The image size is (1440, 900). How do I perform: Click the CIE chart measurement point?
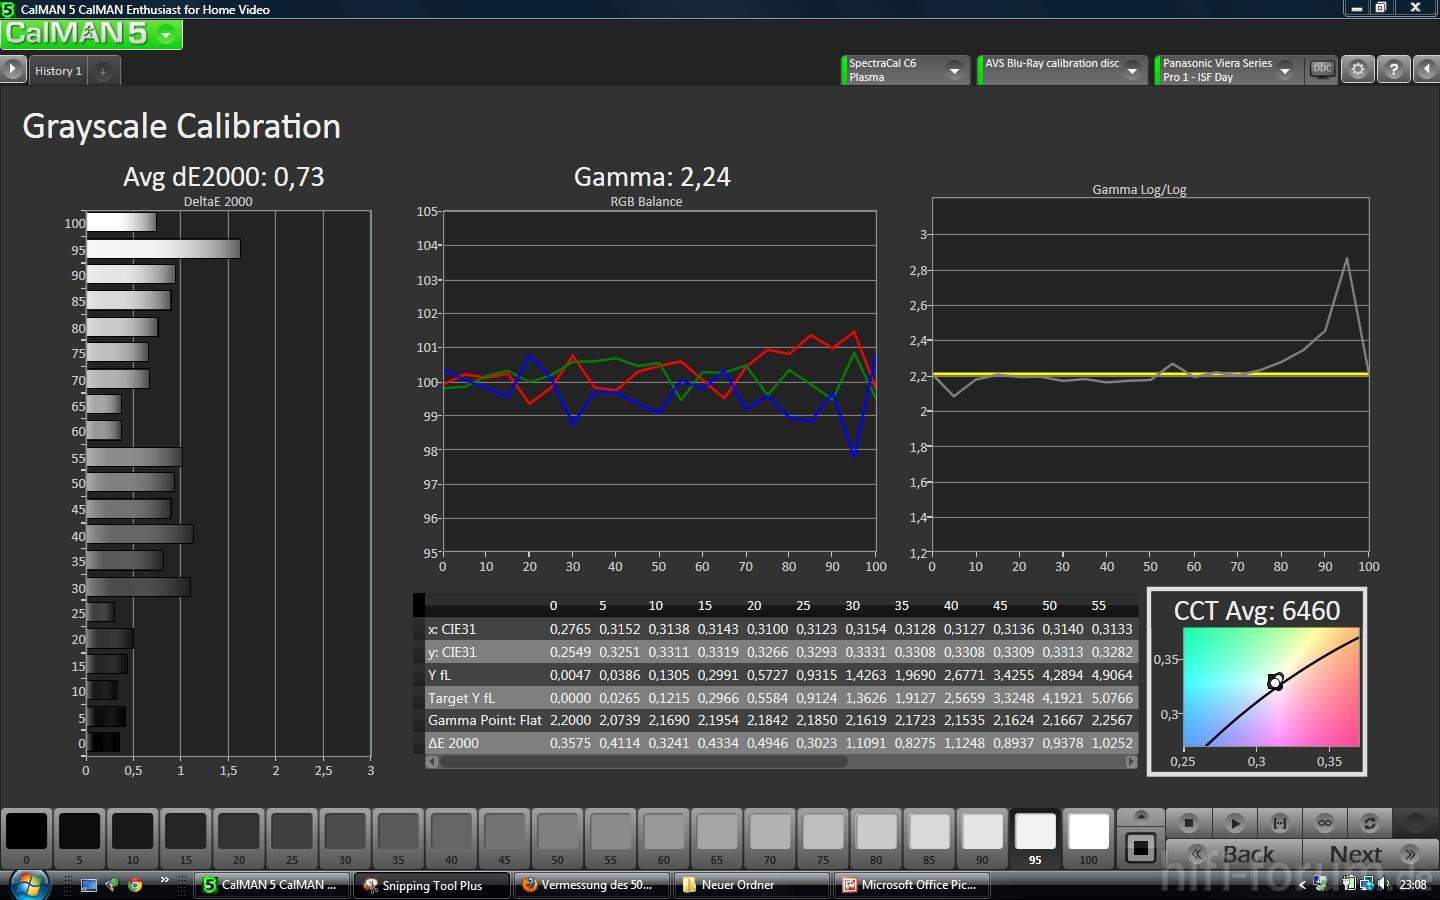click(x=1275, y=682)
